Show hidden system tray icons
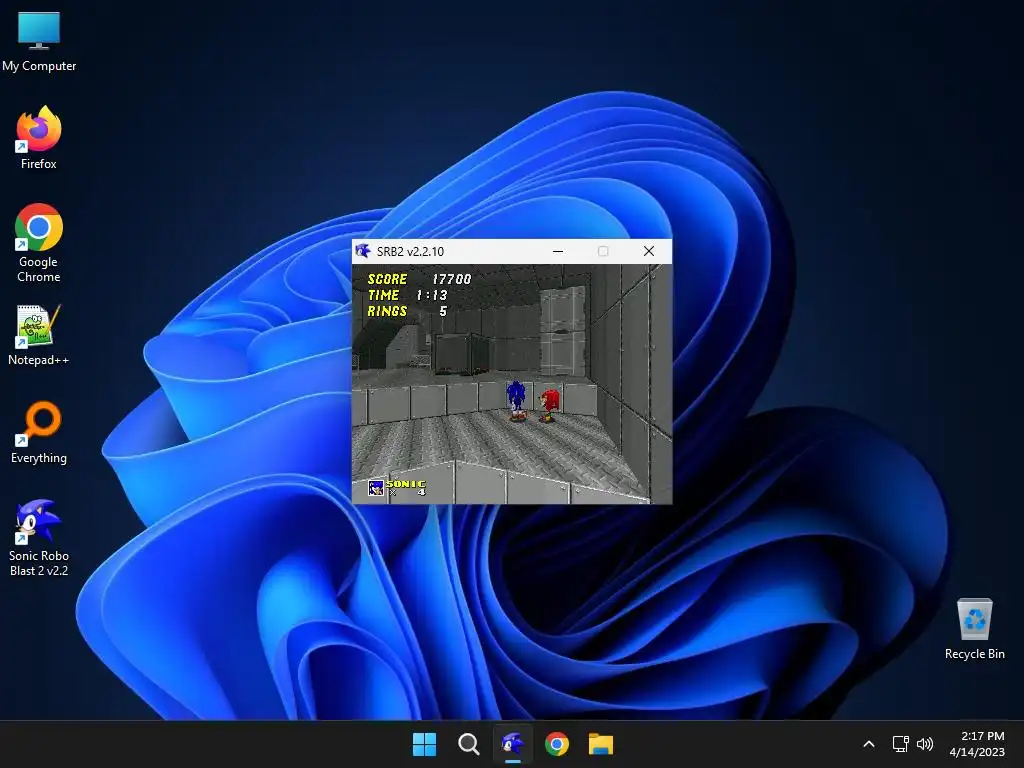This screenshot has height=768, width=1024. pyautogui.click(x=869, y=744)
